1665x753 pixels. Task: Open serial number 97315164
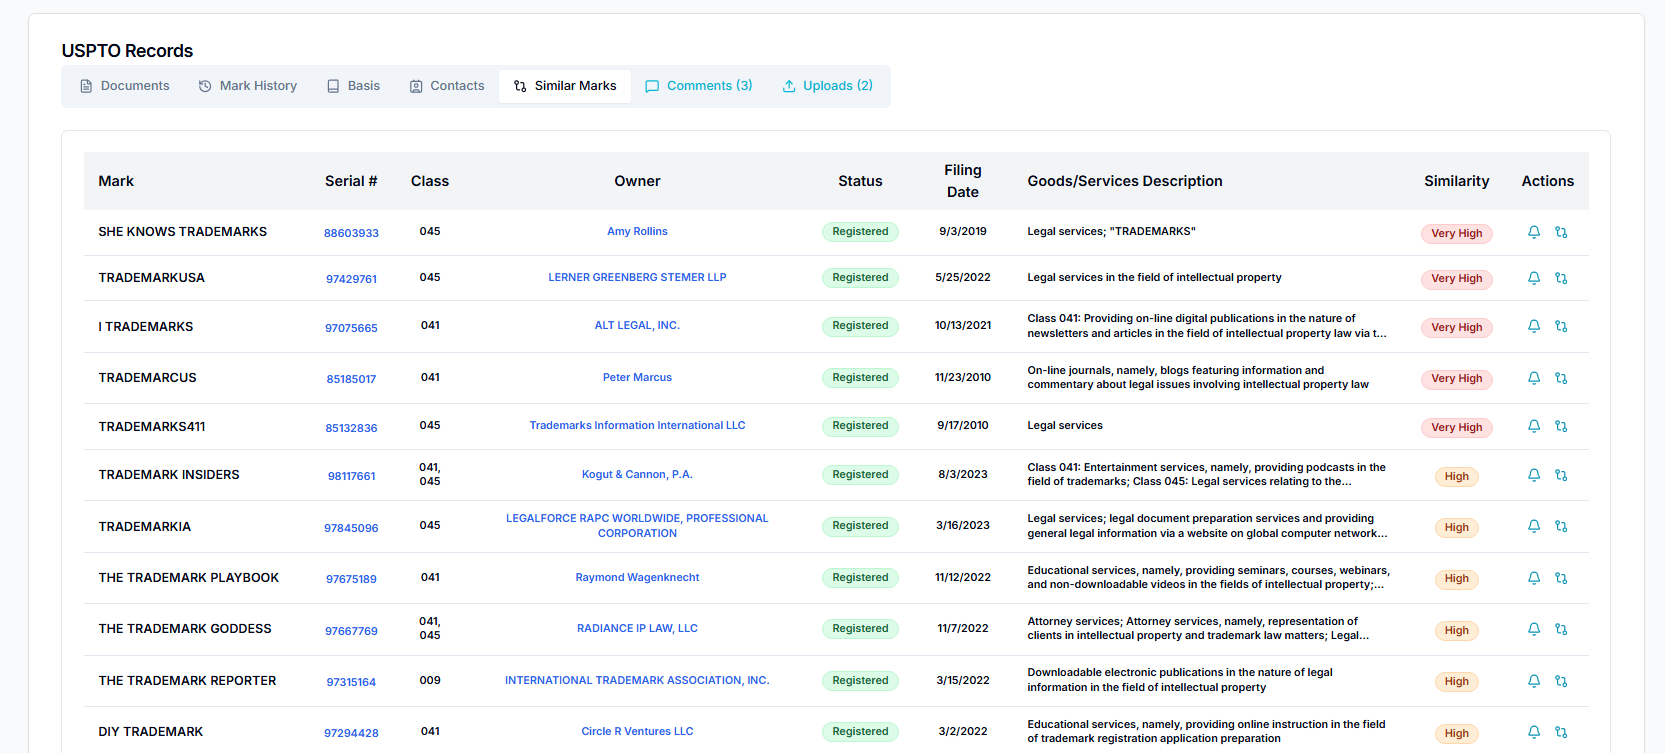click(x=351, y=682)
